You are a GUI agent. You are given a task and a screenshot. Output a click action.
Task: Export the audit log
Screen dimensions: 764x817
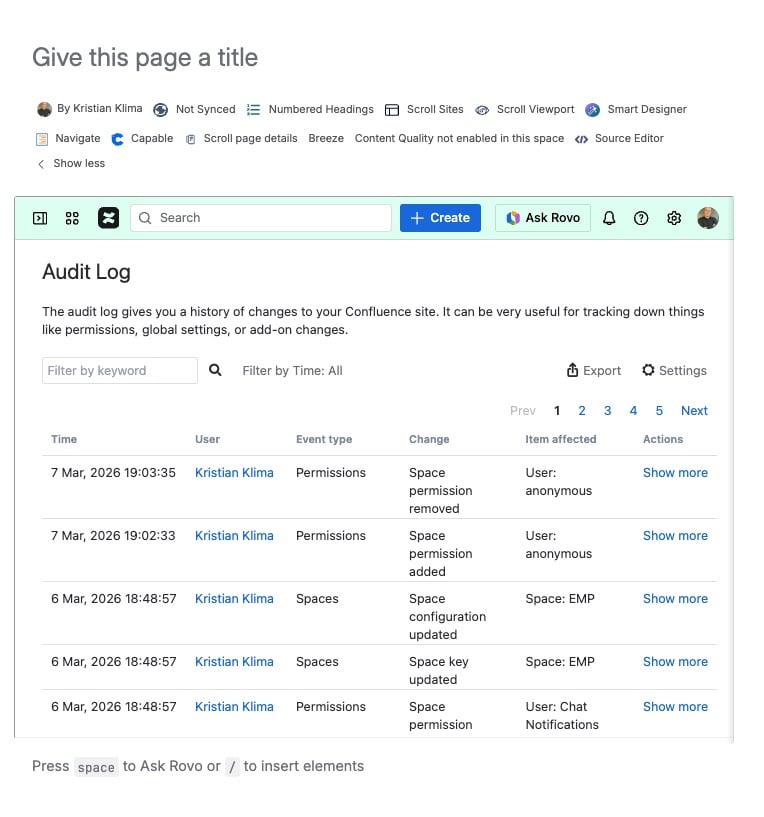point(594,370)
